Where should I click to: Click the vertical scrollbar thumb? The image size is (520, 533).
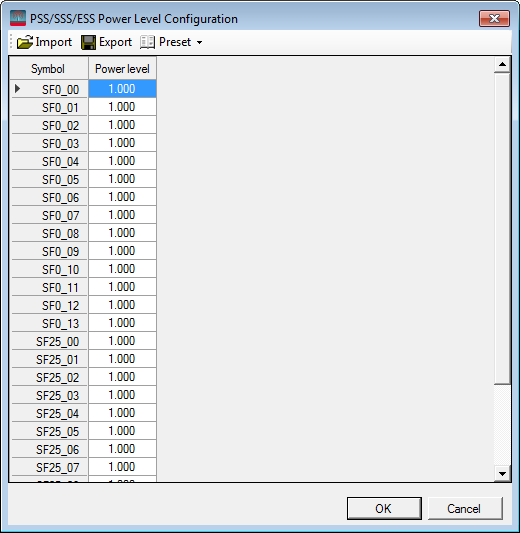point(502,228)
